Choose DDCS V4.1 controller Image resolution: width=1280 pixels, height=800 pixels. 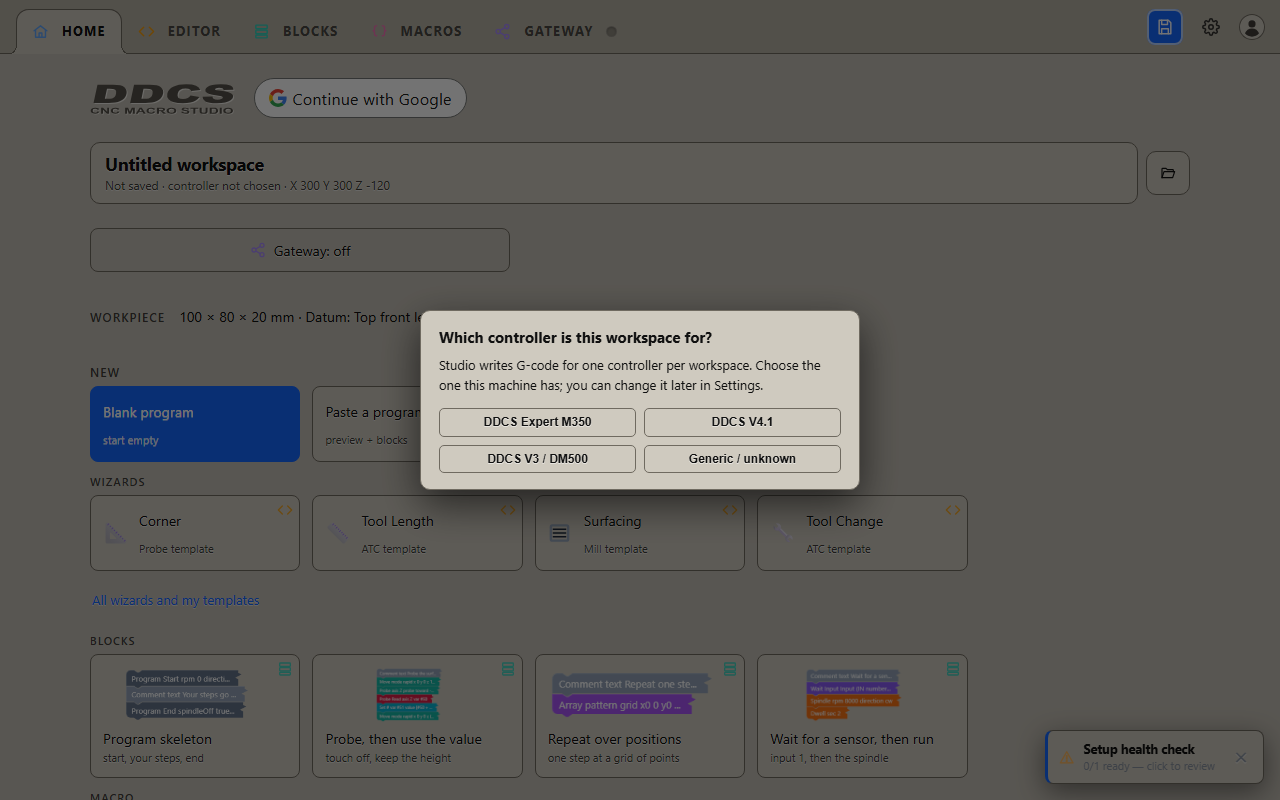coord(742,422)
